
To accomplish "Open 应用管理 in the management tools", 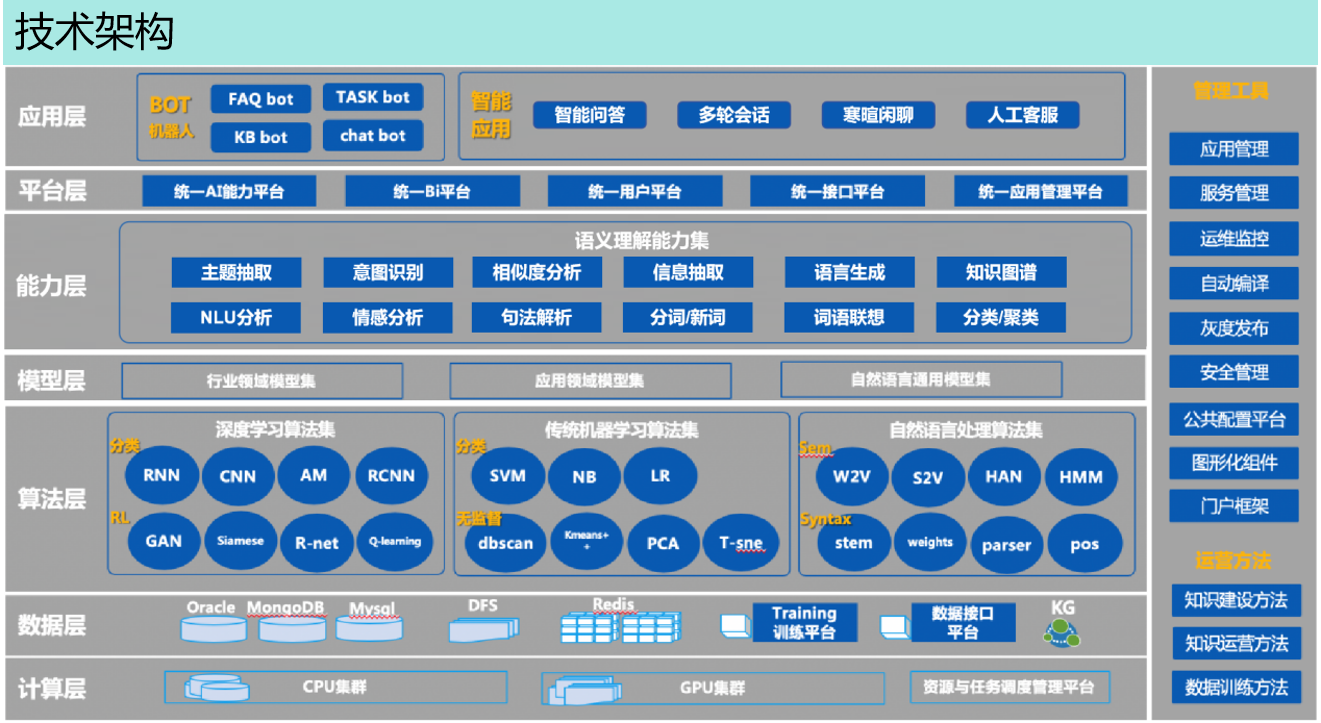I will click(x=1234, y=150).
